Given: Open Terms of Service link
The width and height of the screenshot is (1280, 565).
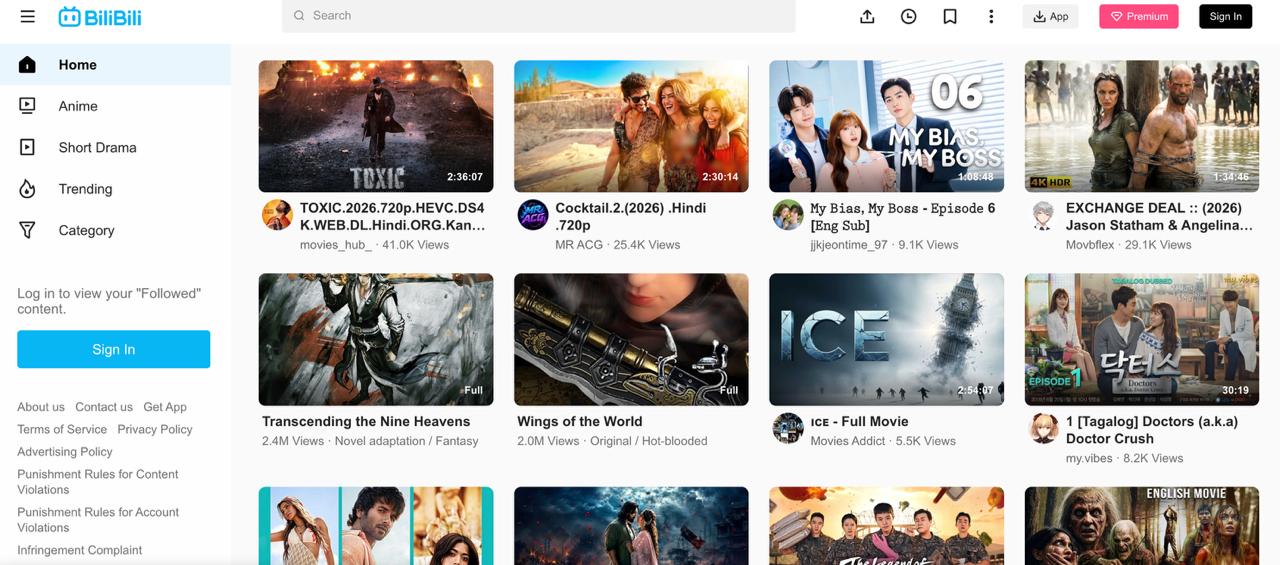Looking at the screenshot, I should coord(62,429).
